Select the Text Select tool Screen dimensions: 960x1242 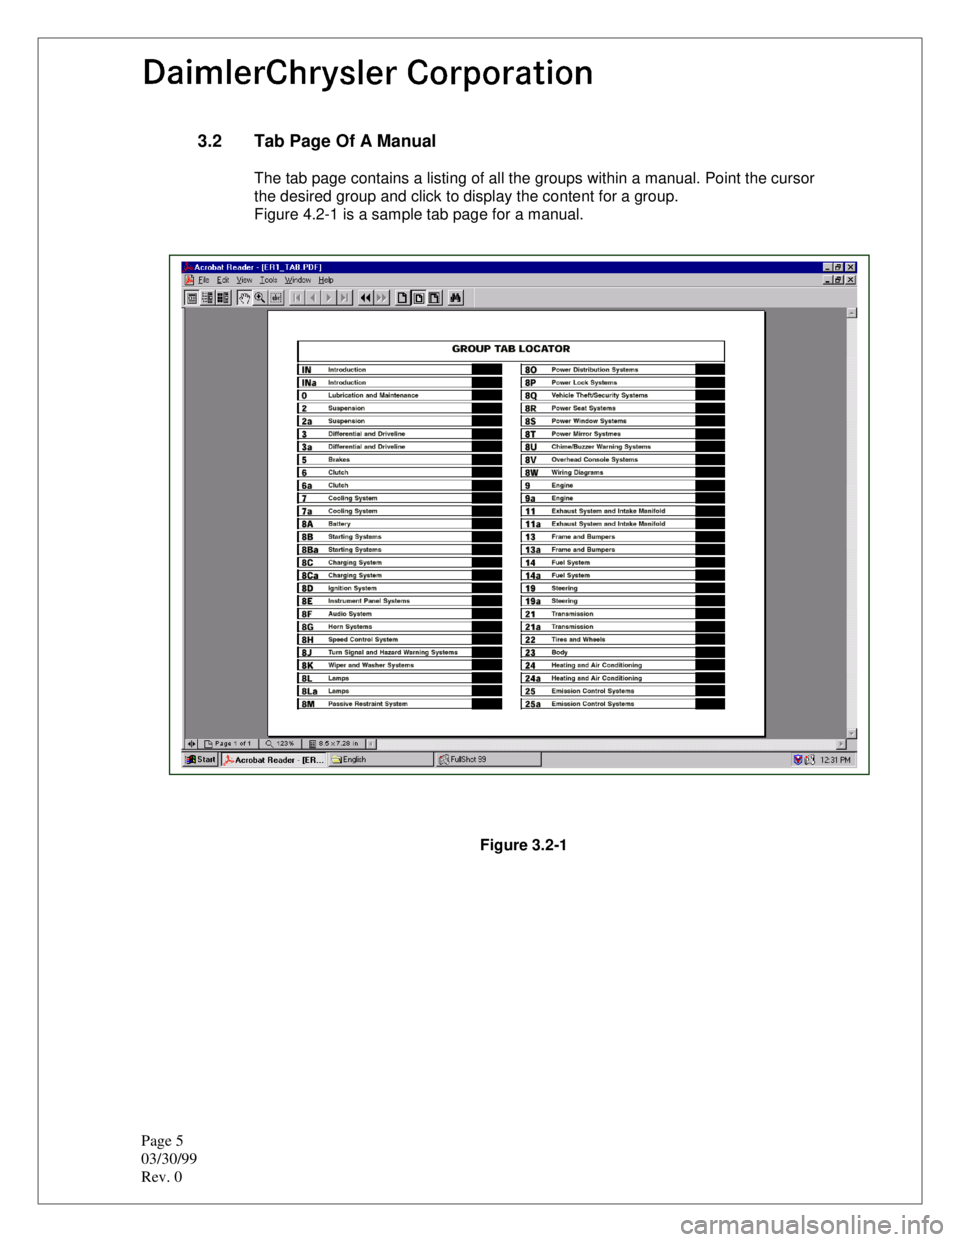[x=276, y=298]
